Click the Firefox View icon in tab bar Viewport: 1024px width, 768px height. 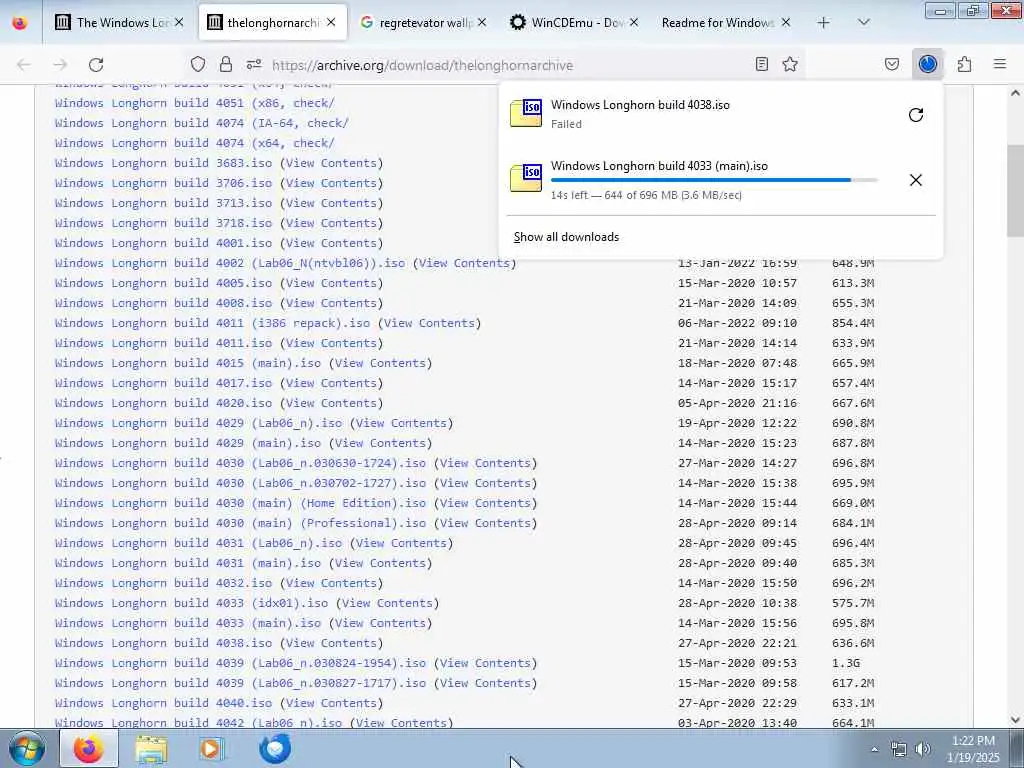[x=20, y=23]
